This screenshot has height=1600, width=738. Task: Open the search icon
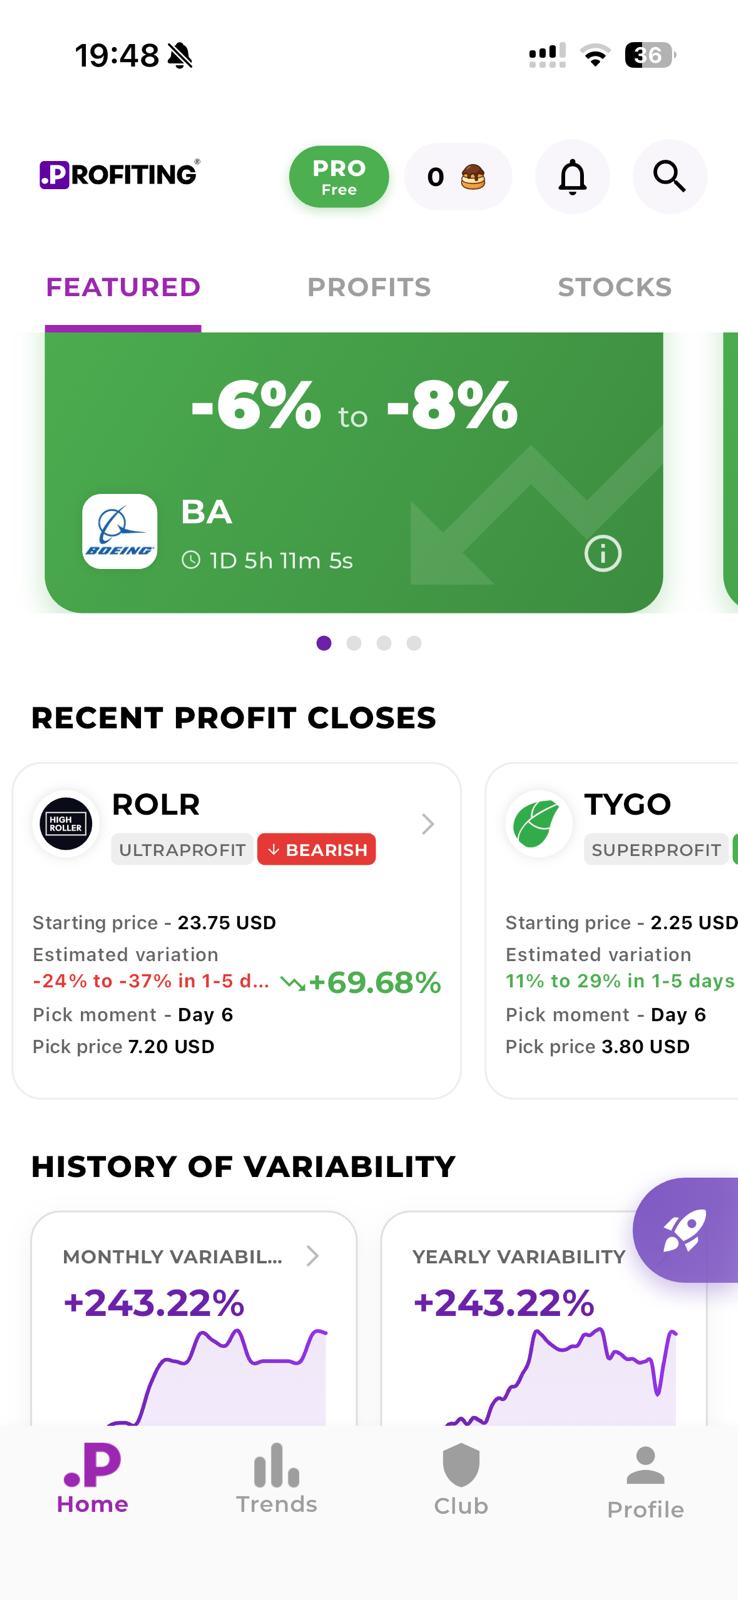669,176
